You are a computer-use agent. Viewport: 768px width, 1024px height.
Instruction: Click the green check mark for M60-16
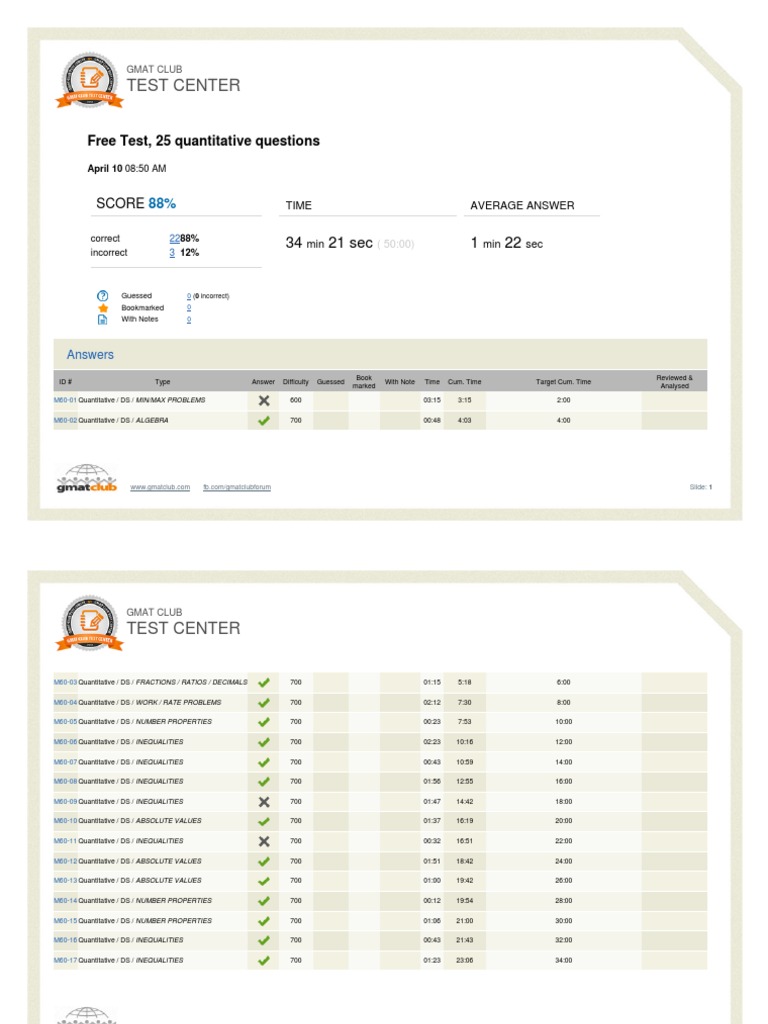pyautogui.click(x=264, y=940)
